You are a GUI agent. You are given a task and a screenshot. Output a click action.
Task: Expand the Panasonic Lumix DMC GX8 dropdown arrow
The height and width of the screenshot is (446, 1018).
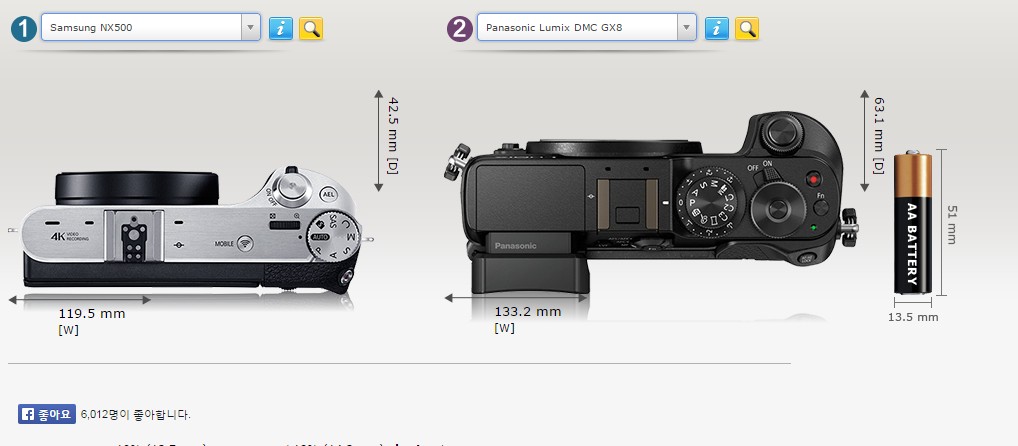[687, 27]
